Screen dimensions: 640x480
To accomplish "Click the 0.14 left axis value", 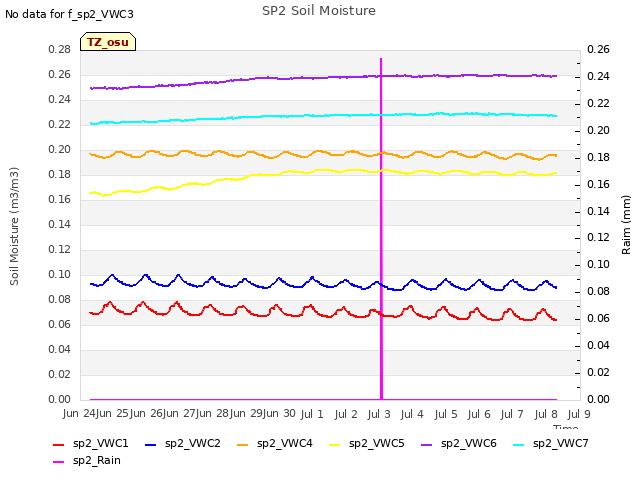I will tap(60, 224).
